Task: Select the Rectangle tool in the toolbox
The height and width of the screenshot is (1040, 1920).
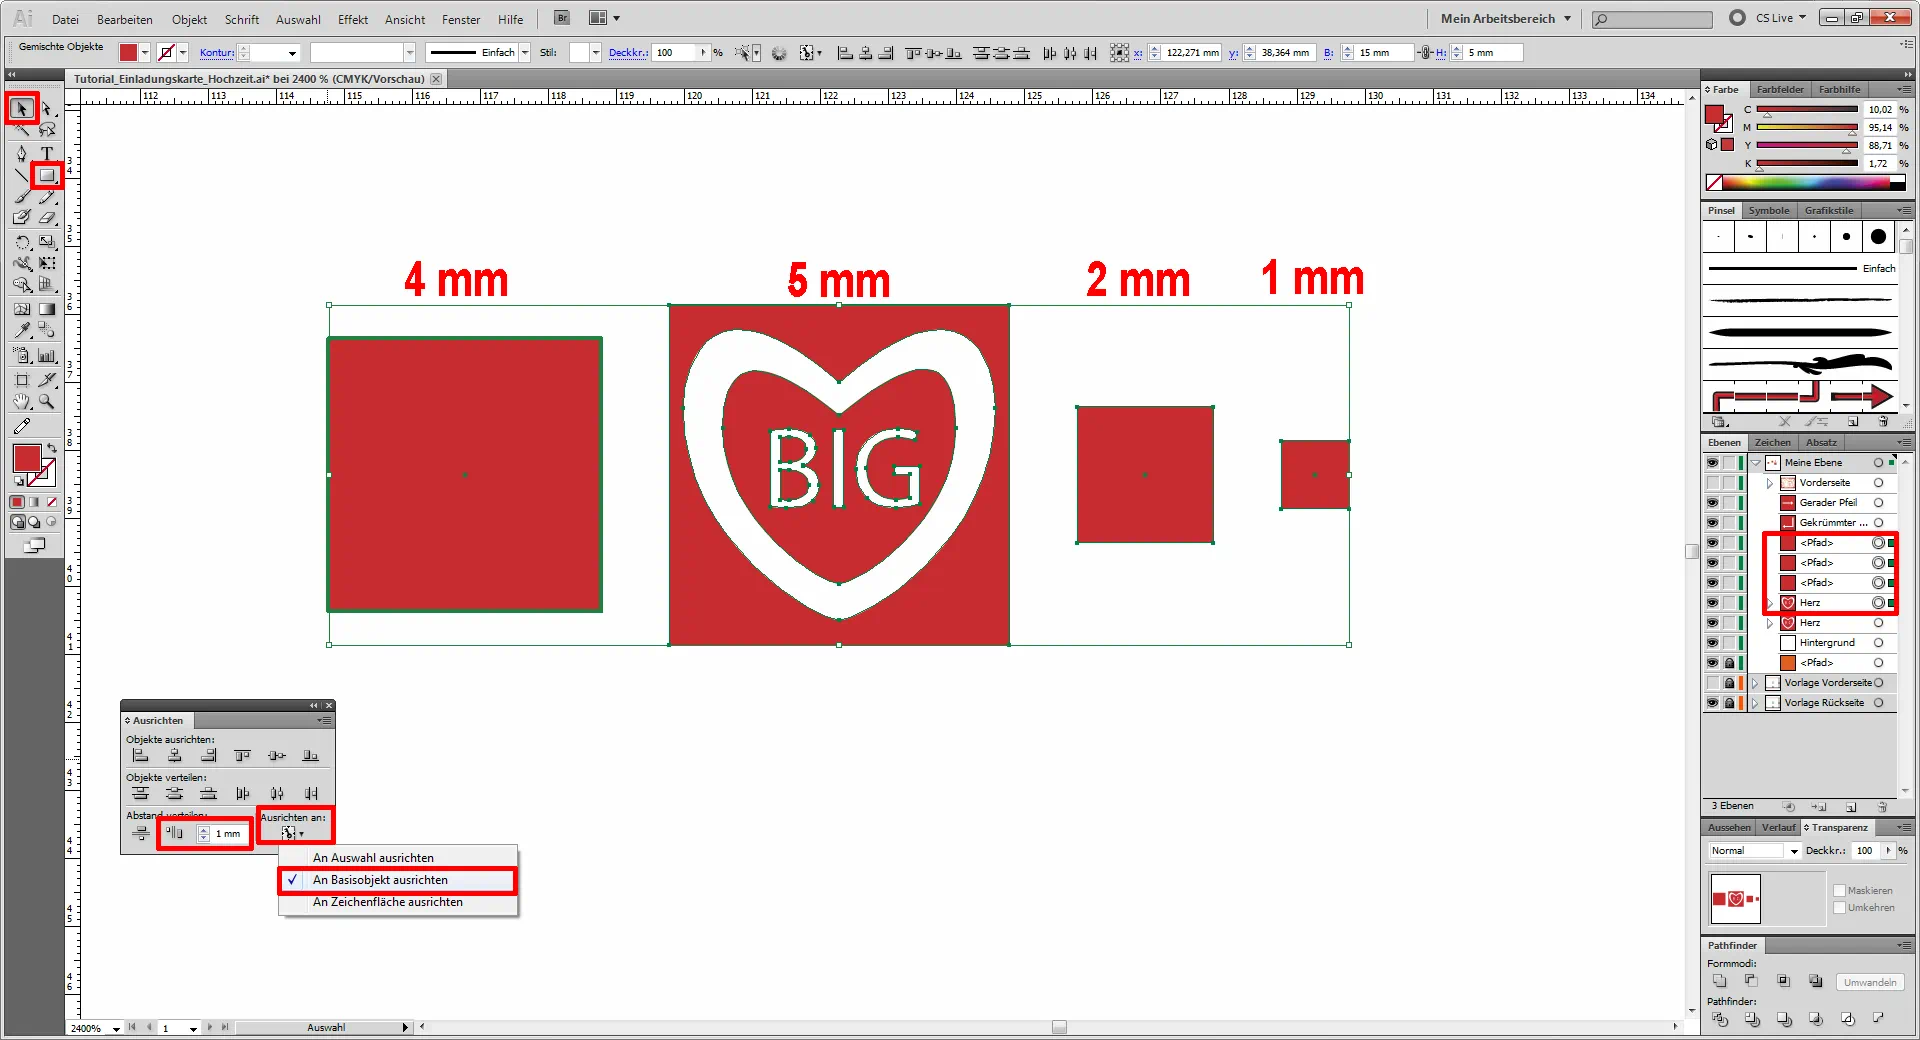Action: [x=46, y=176]
